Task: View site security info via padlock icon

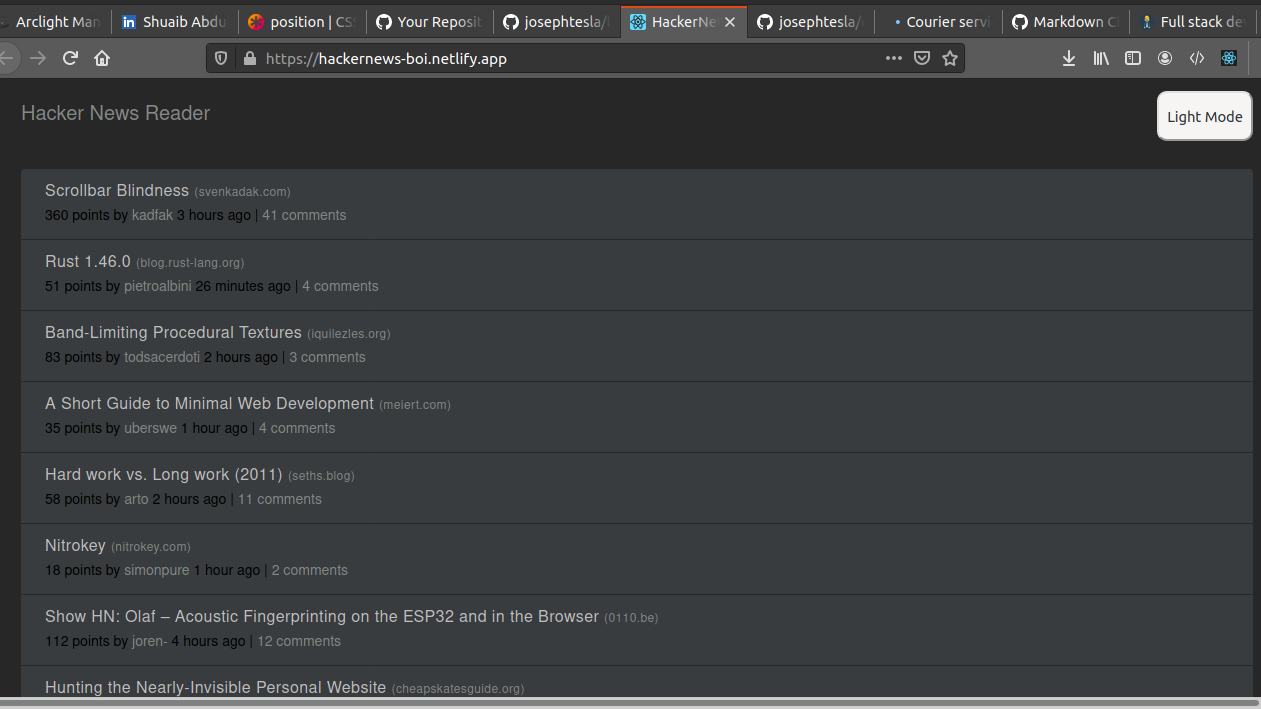Action: [250, 59]
